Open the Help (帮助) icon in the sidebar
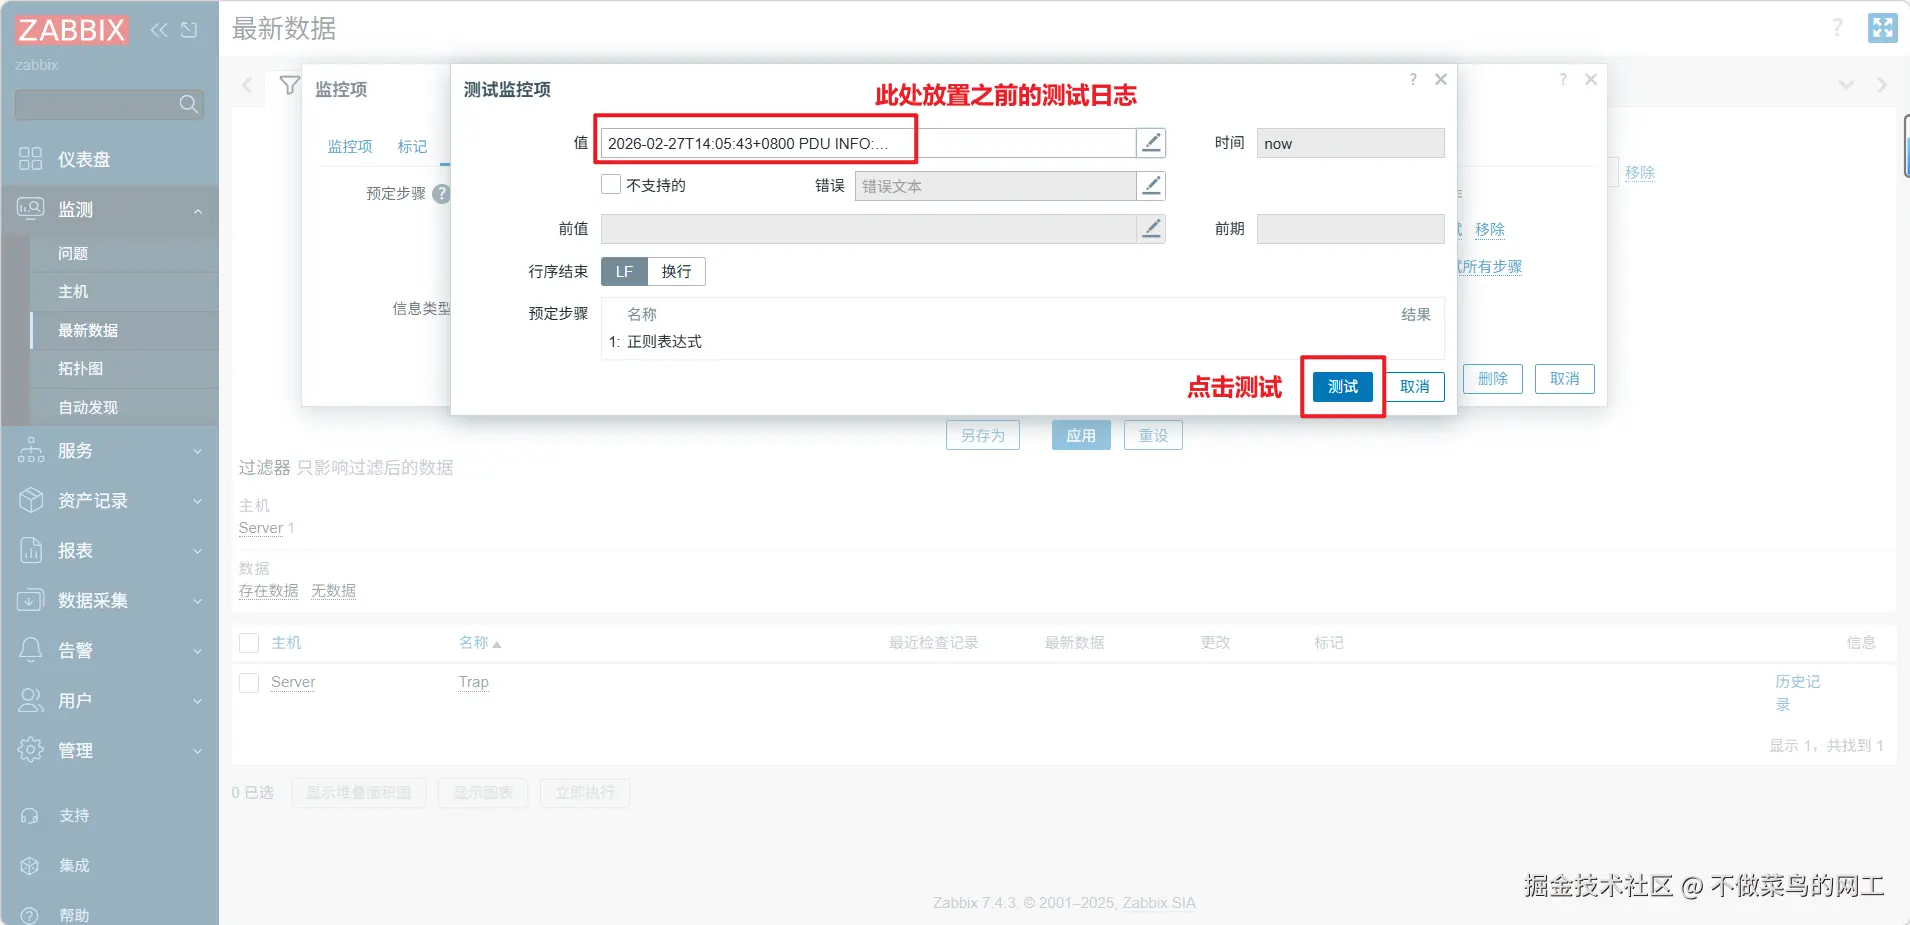Viewport: 1910px width, 925px height. coord(30,915)
